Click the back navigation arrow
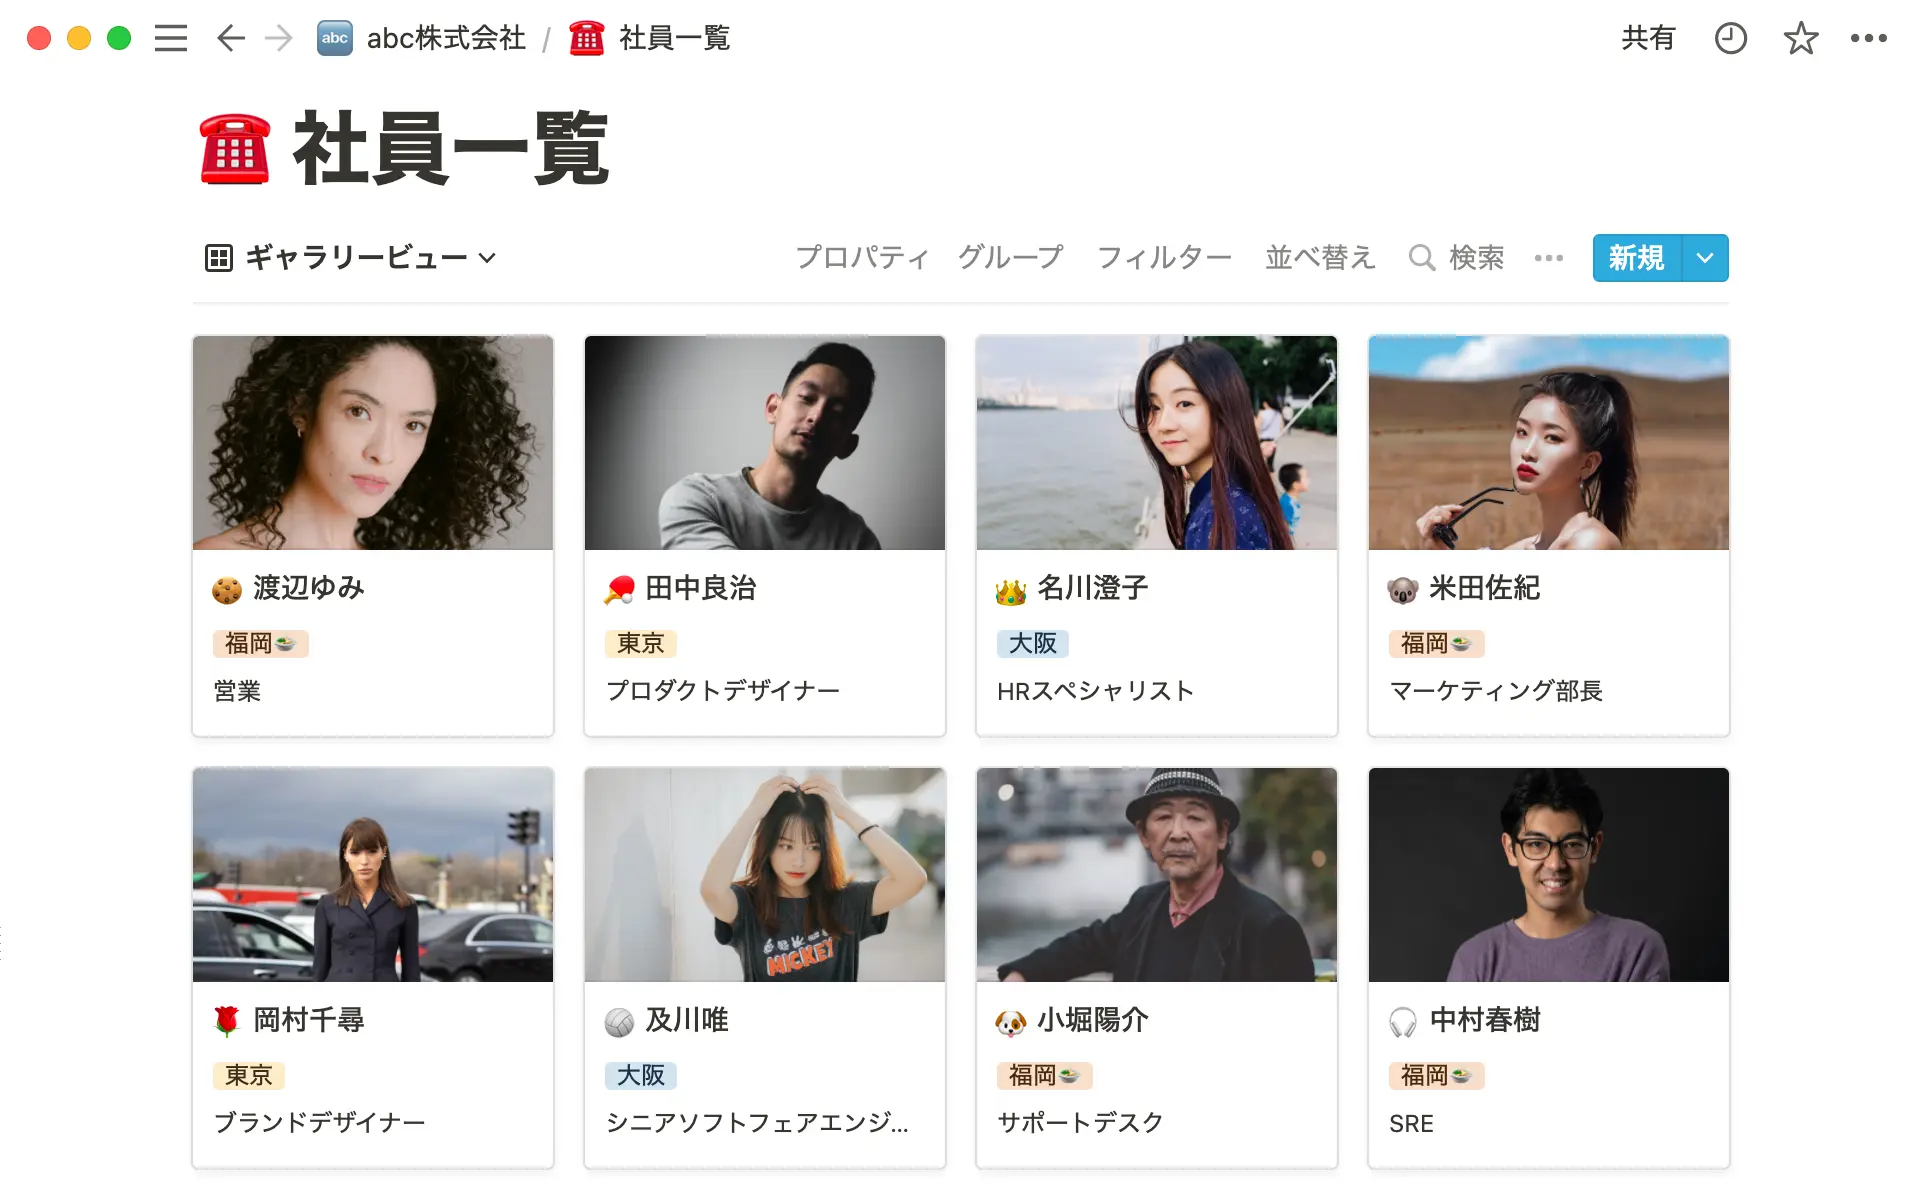Image resolution: width=1920 pixels, height=1200 pixels. (x=229, y=38)
